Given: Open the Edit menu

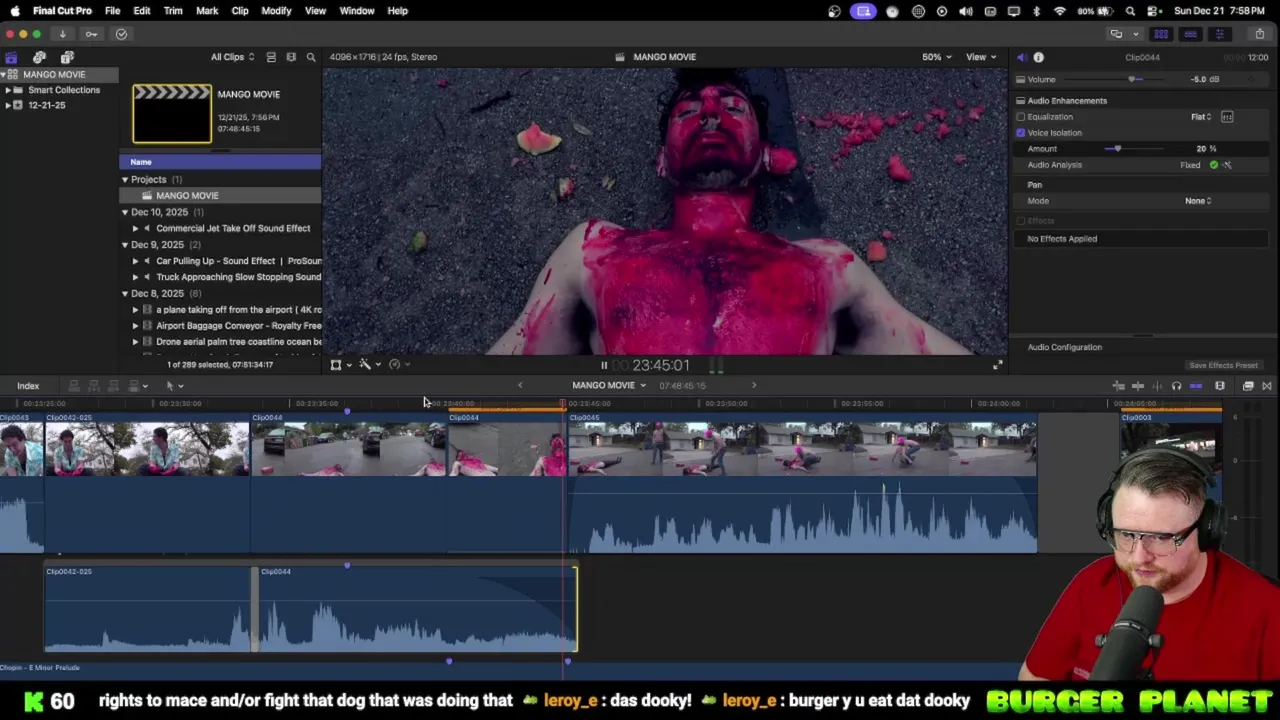Looking at the screenshot, I should 142,11.
